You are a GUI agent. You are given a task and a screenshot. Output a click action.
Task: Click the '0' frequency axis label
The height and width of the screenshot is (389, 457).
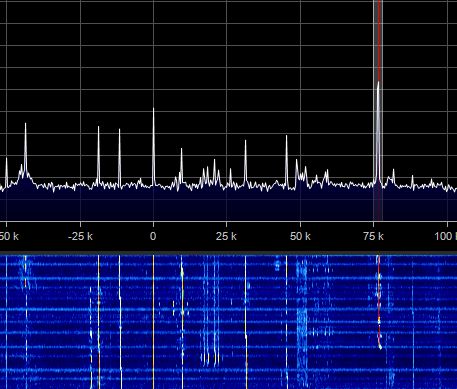153,236
